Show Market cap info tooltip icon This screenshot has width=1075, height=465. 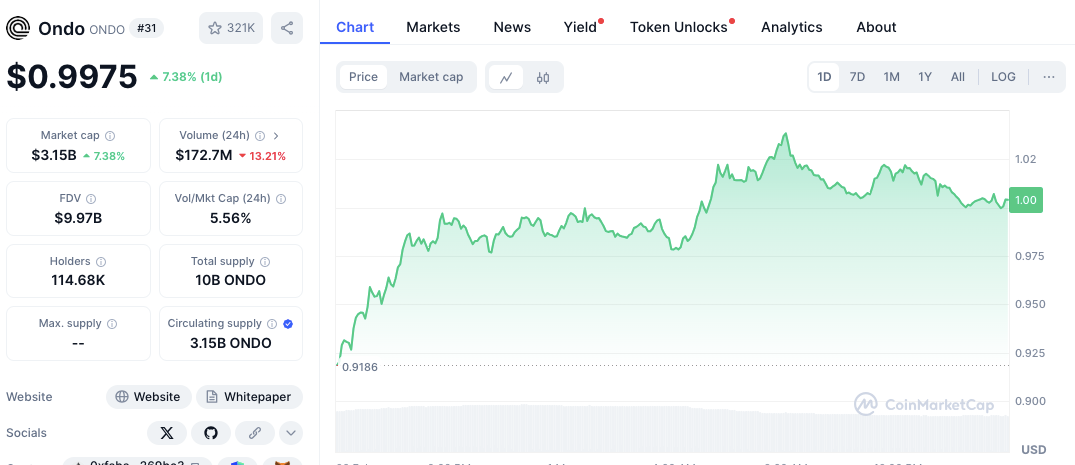pos(110,136)
